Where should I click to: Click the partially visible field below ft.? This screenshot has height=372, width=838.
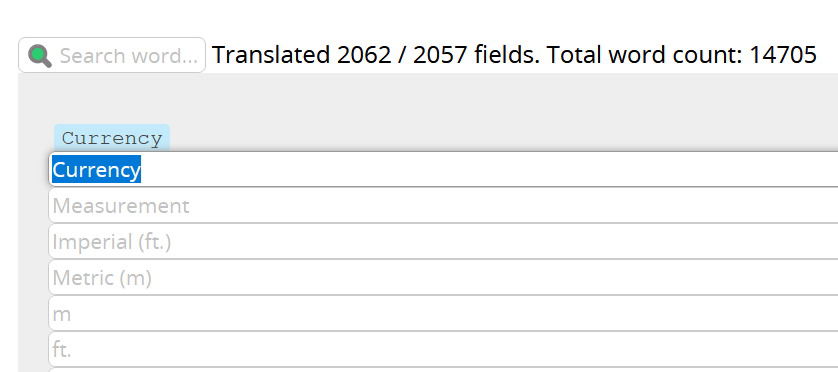click(x=443, y=370)
